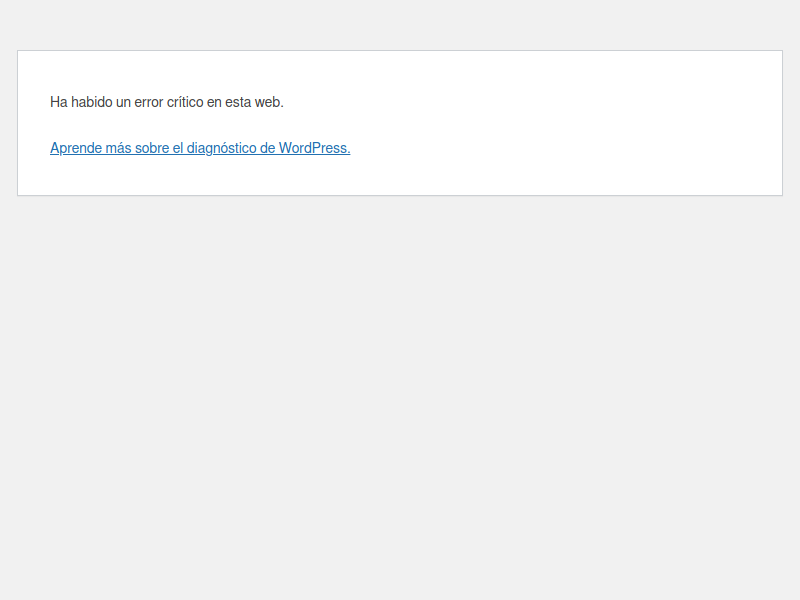800x600 pixels.
Task: Open the 'Aprende más sobre el diagnóstico de WordPress' link
Action: [x=200, y=148]
